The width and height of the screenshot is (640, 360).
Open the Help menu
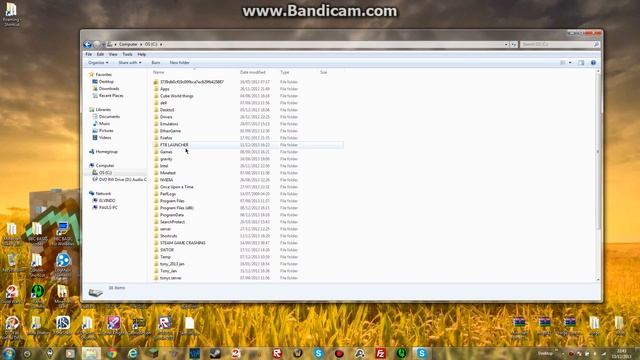[x=142, y=54]
